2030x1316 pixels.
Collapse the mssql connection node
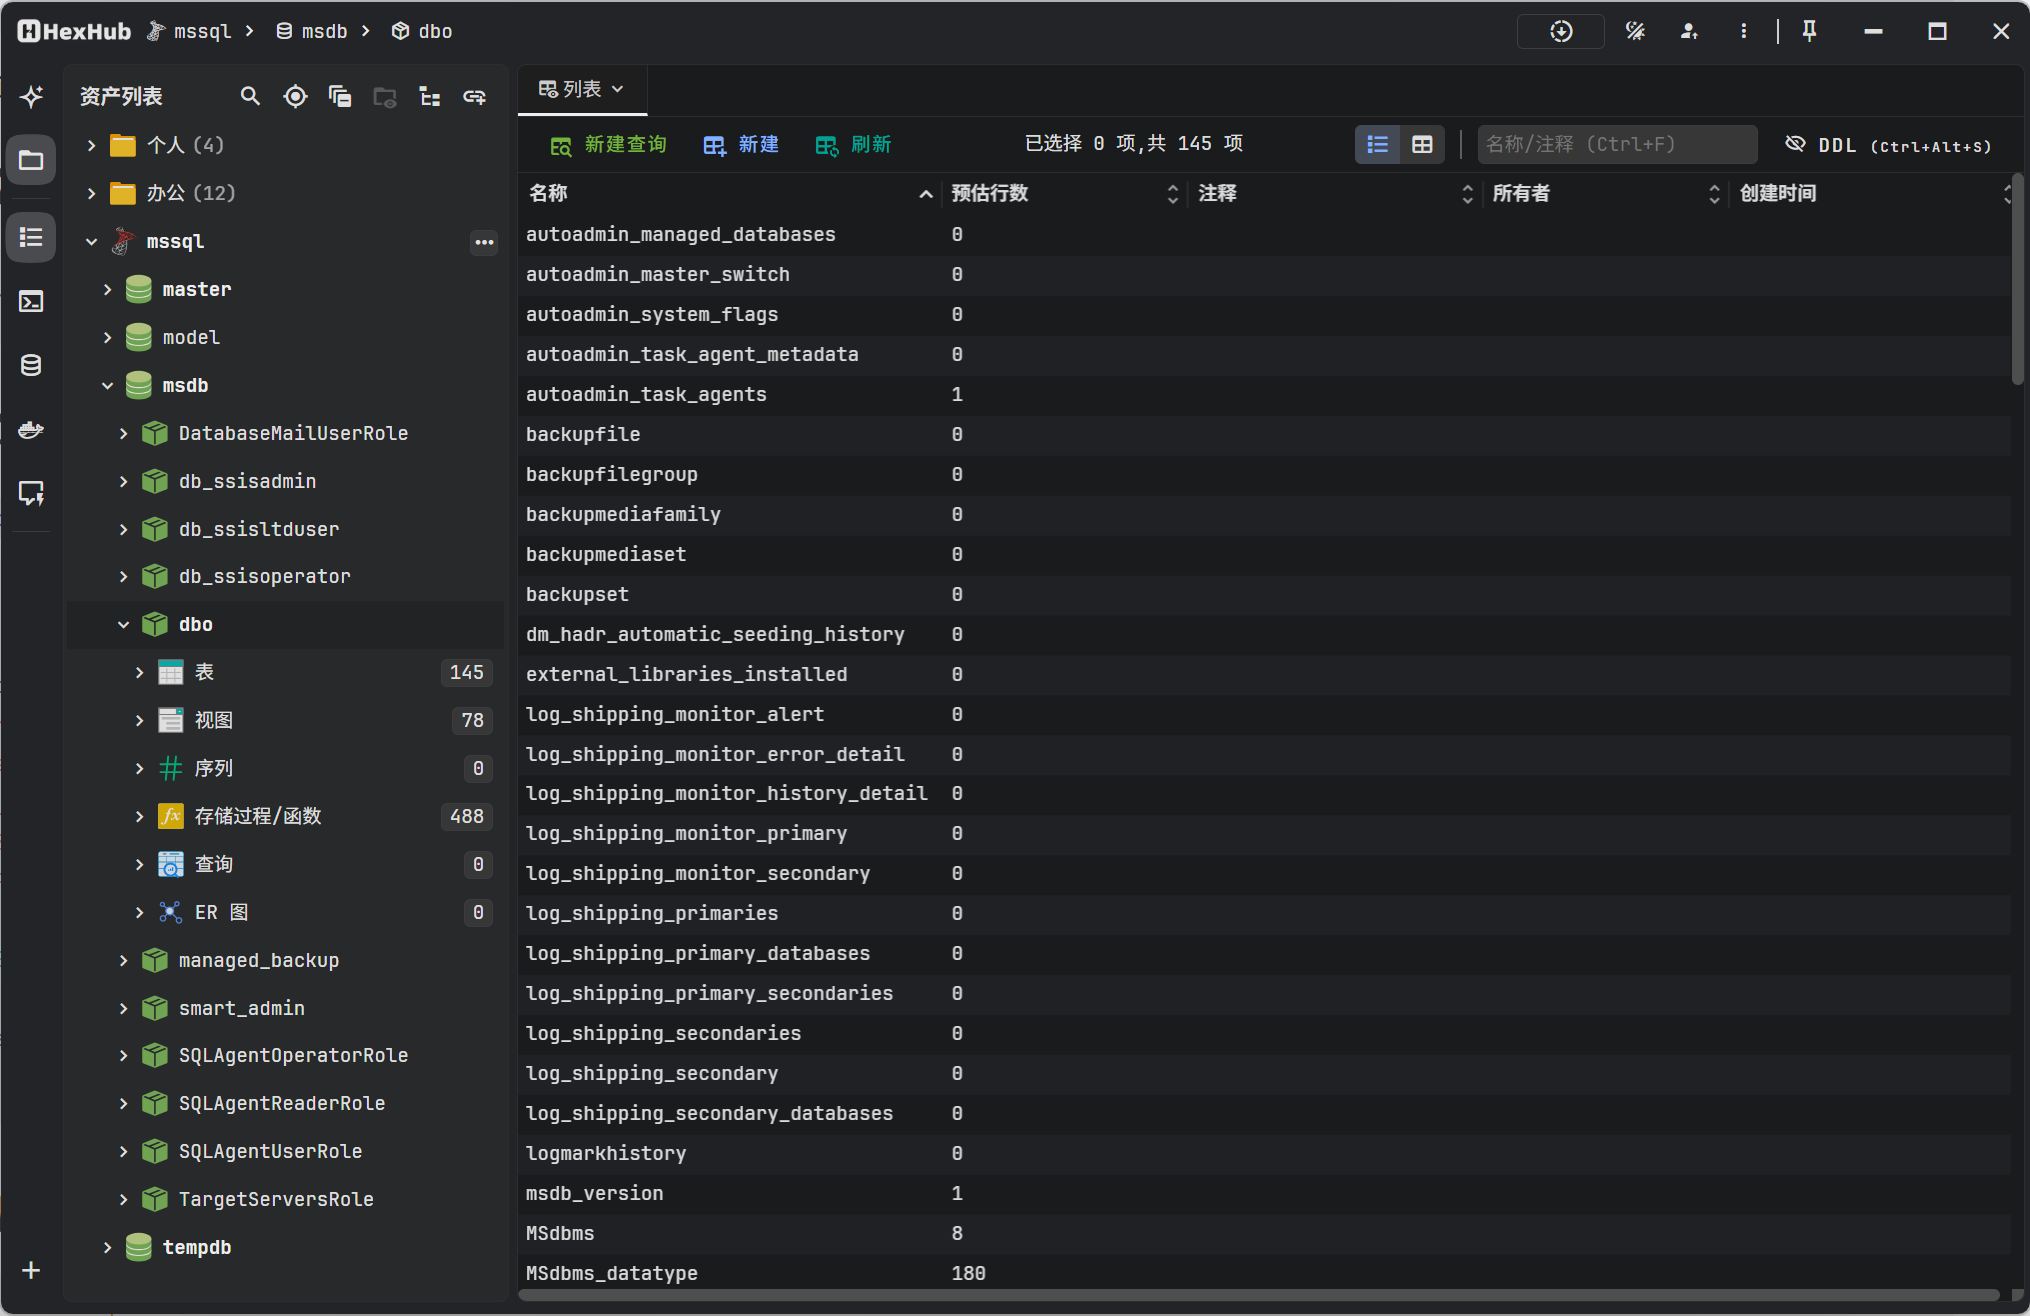91,241
